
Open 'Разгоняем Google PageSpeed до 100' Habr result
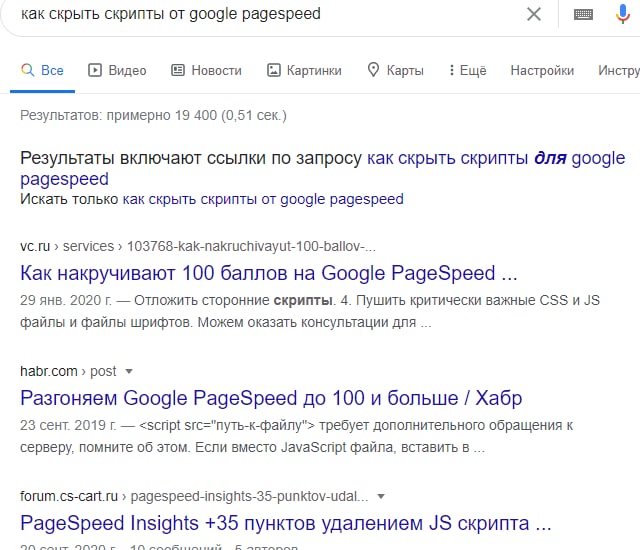[x=271, y=398]
